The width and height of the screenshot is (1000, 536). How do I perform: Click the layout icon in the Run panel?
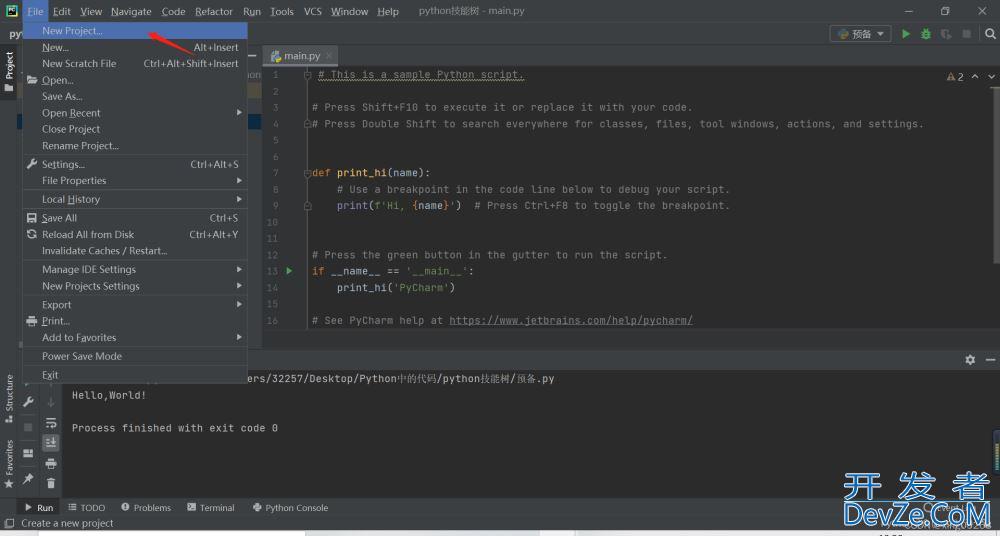click(x=28, y=453)
